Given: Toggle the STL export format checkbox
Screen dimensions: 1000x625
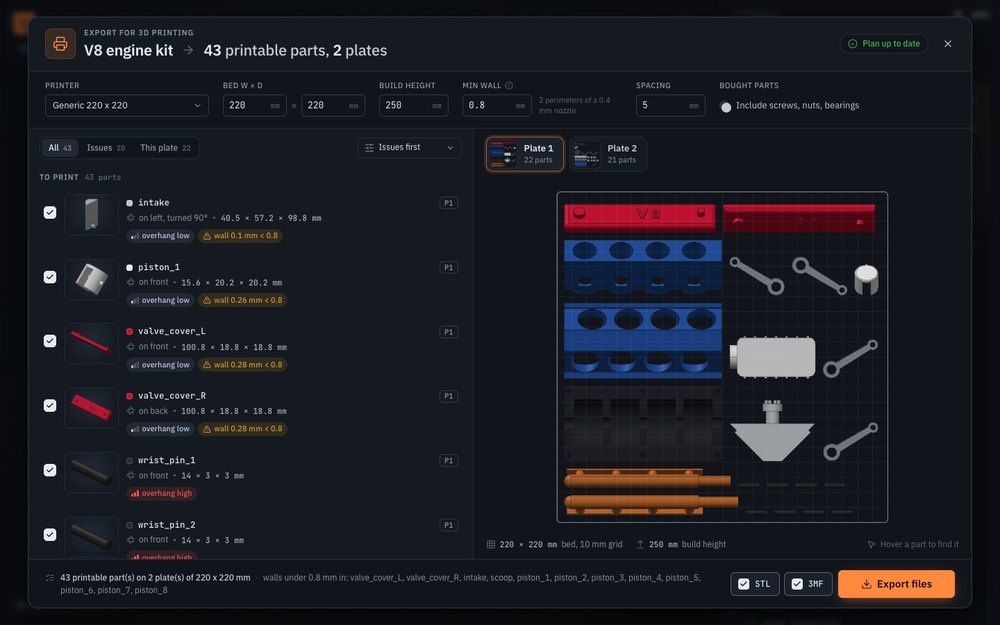Looking at the screenshot, I should pyautogui.click(x=755, y=584).
